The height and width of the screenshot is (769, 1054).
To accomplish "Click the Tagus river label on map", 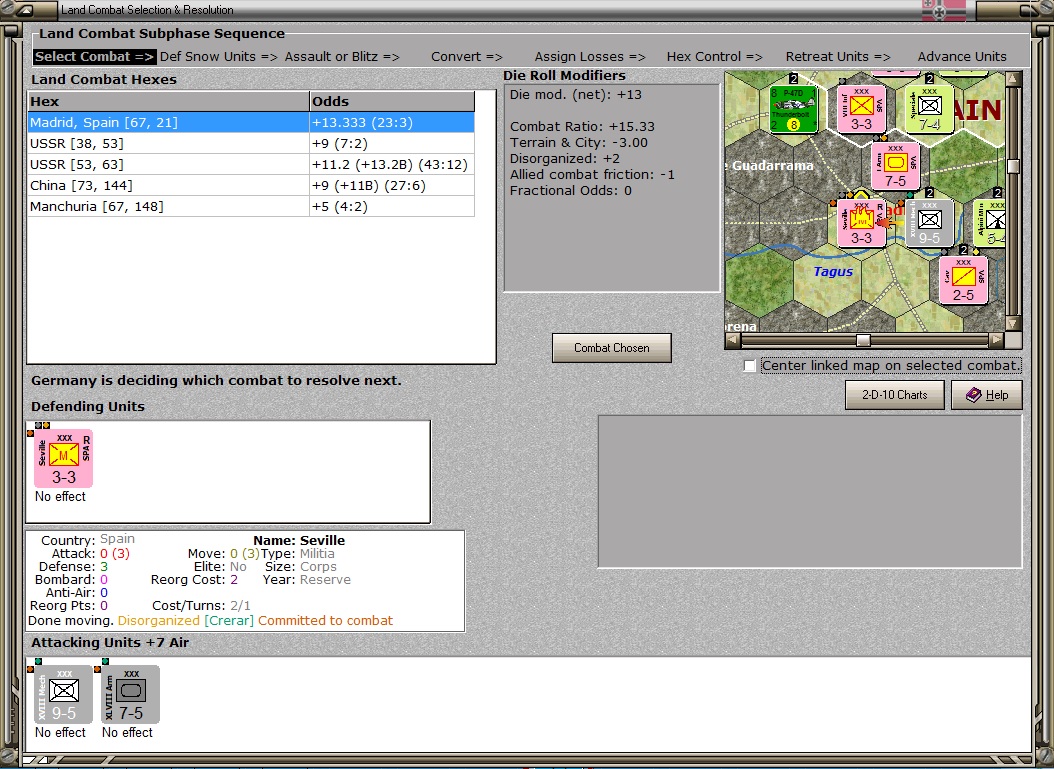I will 833,272.
